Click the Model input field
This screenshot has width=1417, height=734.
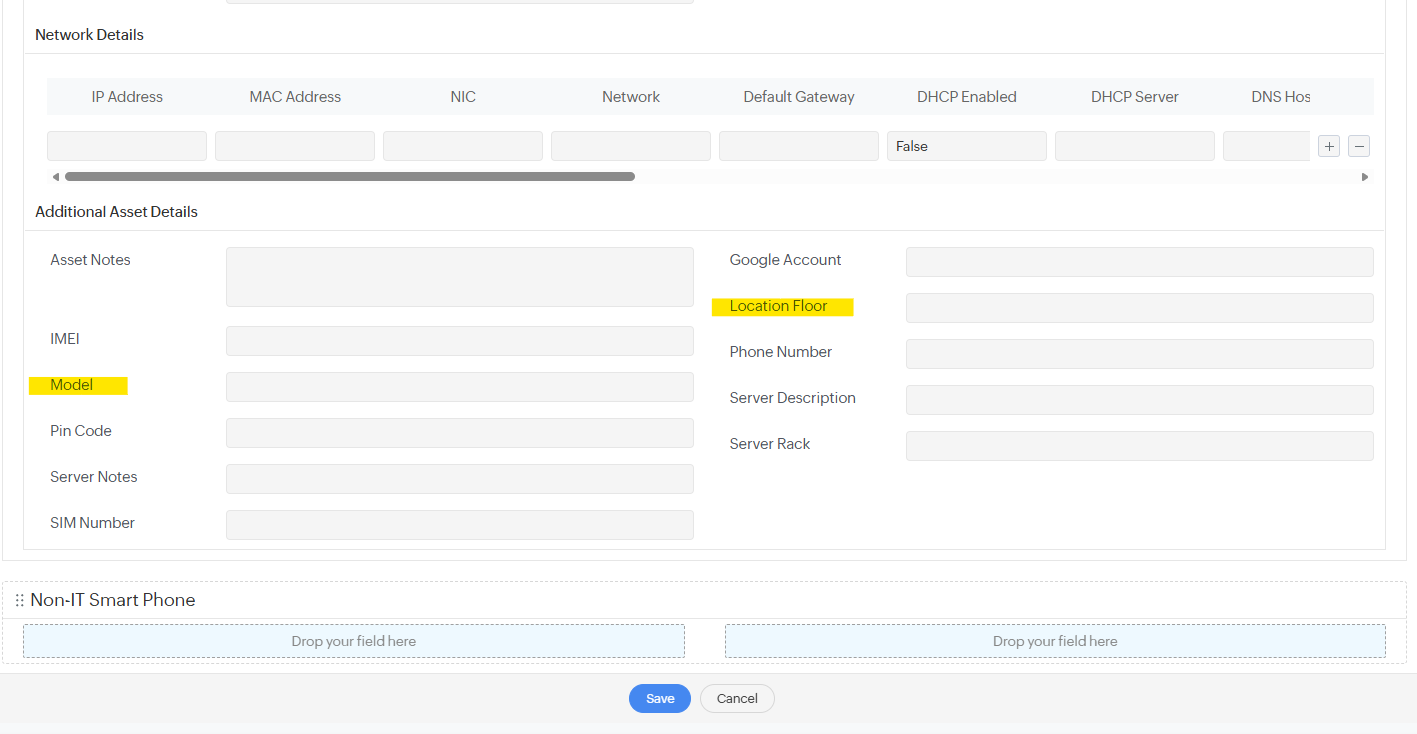[x=460, y=387]
